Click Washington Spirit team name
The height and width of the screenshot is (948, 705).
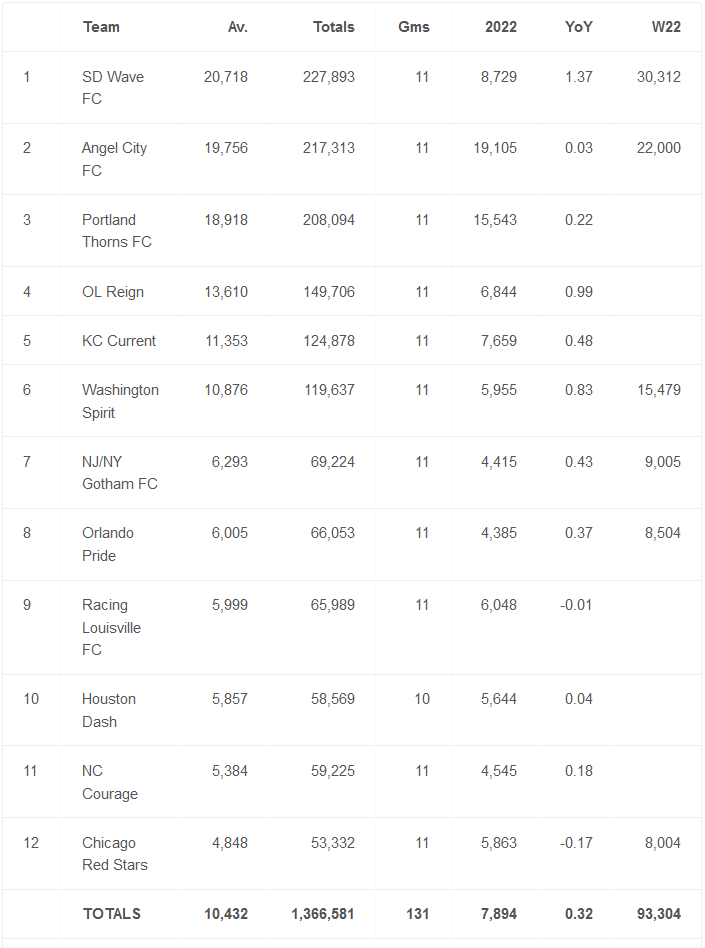[x=120, y=401]
